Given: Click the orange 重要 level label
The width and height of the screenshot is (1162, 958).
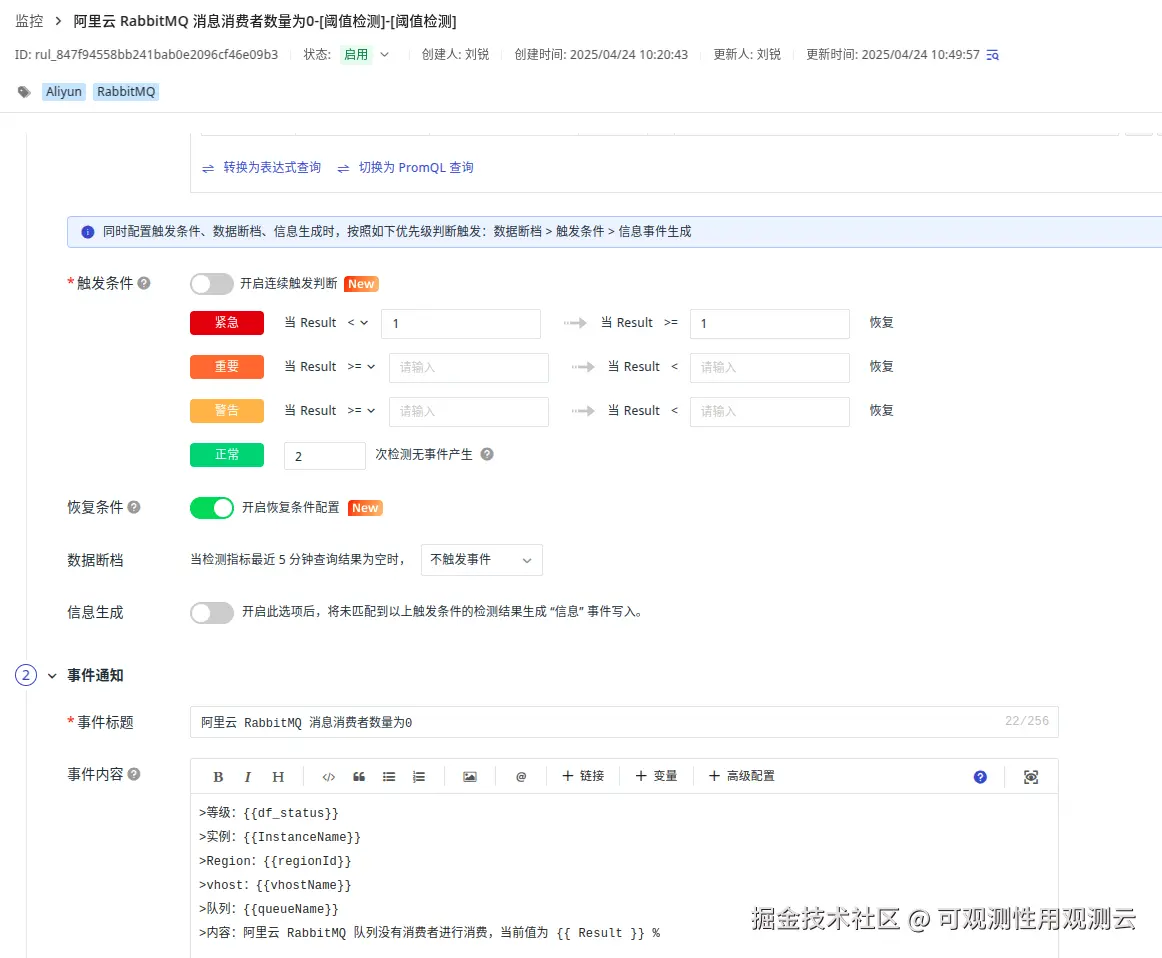Looking at the screenshot, I should click(x=227, y=367).
